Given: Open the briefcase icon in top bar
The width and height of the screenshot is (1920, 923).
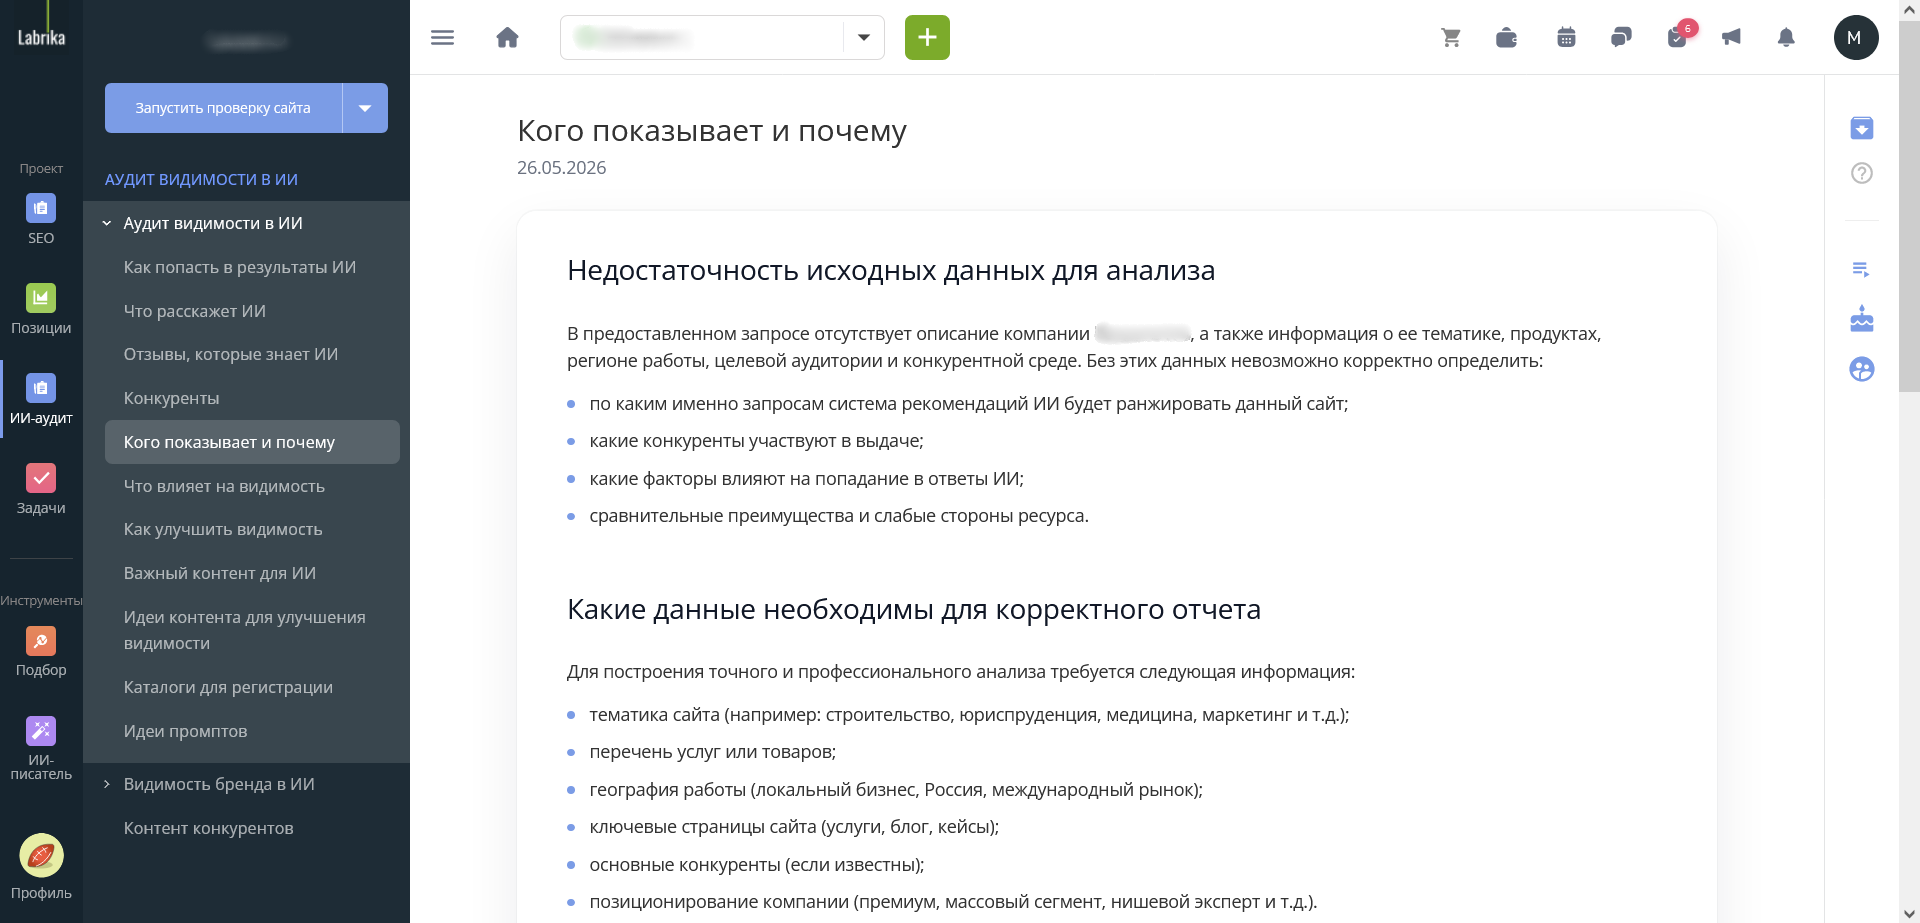Looking at the screenshot, I should 1506,38.
